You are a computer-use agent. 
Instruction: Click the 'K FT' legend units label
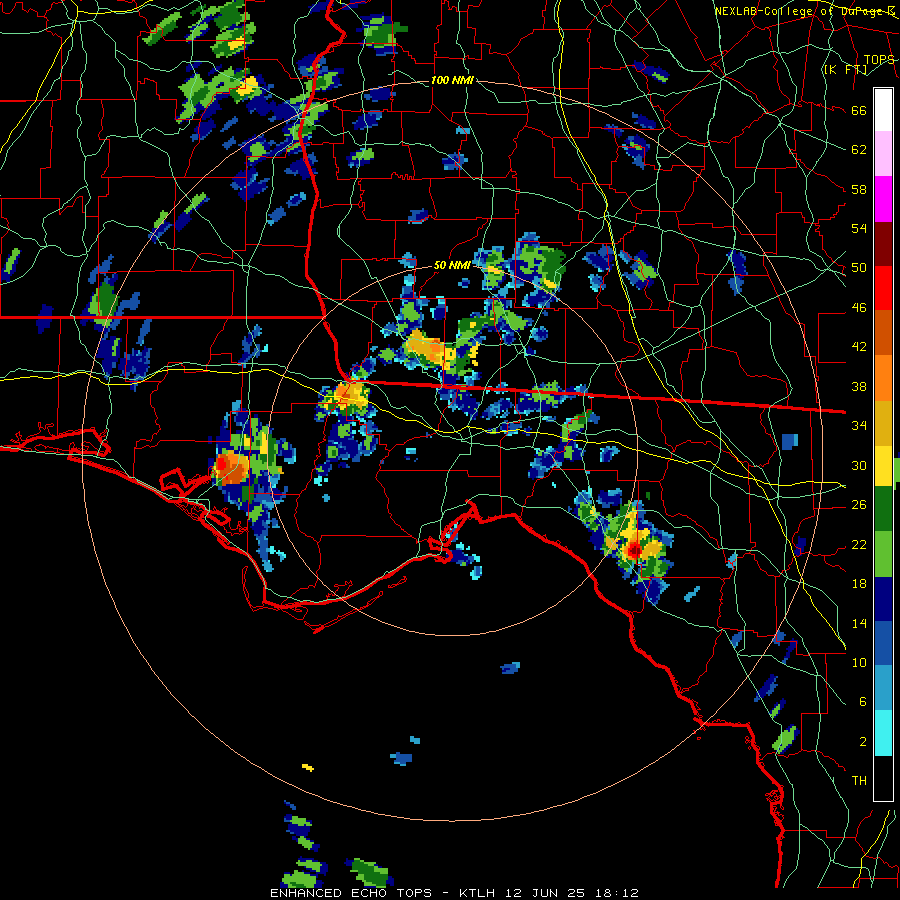845,69
